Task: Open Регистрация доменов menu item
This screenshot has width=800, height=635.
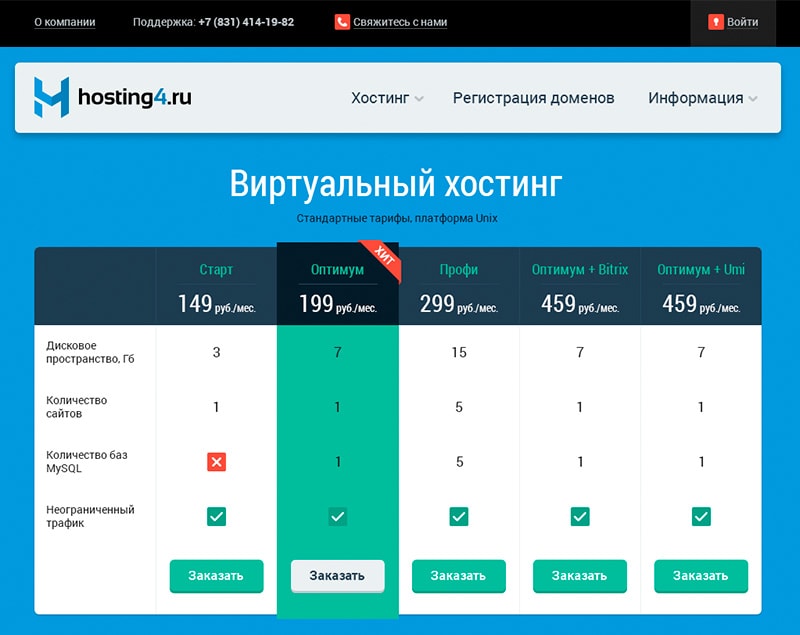Action: (x=533, y=98)
